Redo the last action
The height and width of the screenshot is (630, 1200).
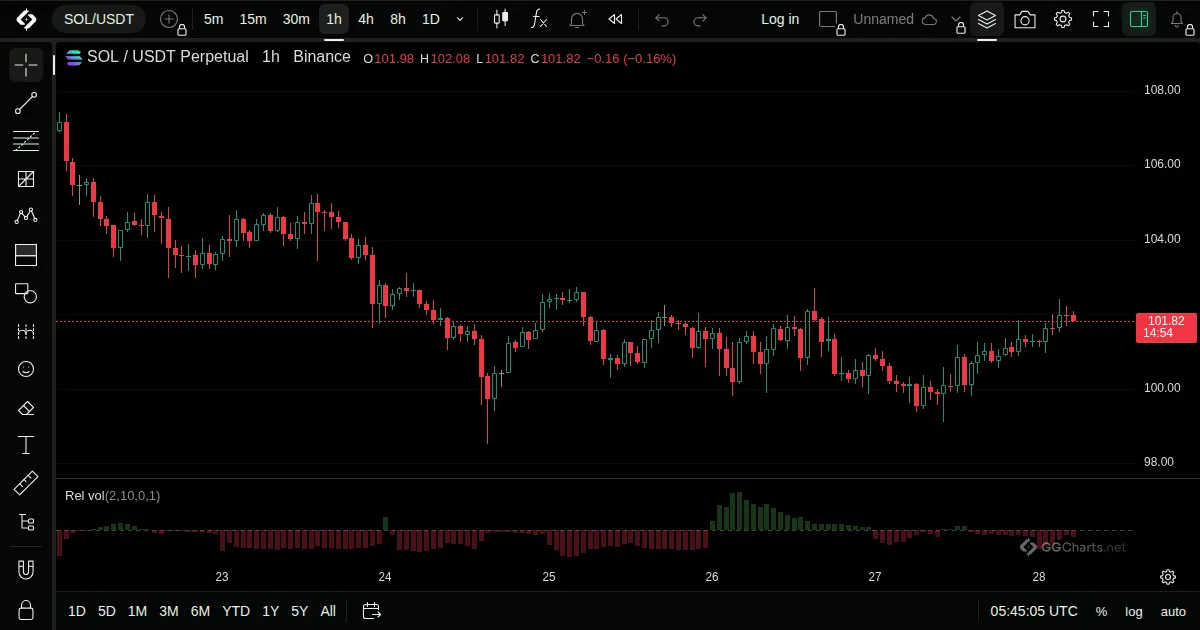tap(700, 19)
